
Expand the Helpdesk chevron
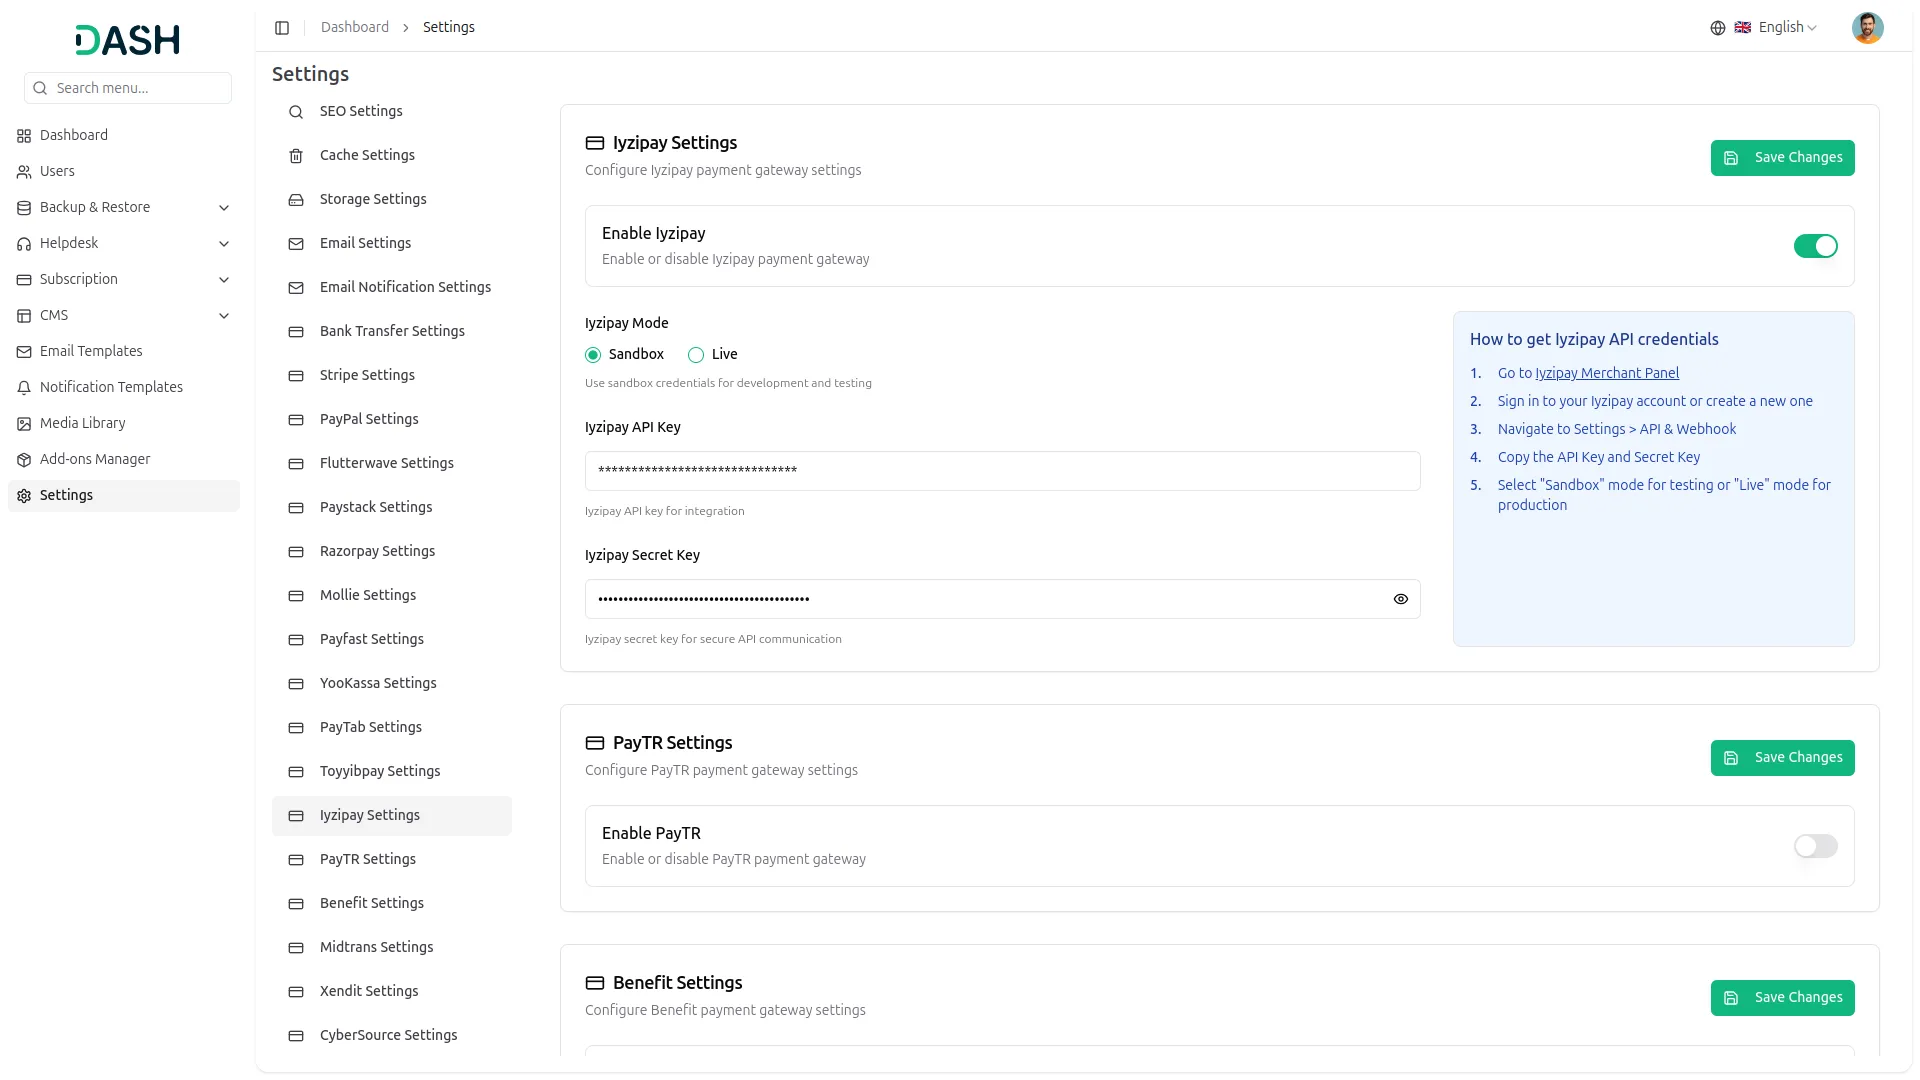224,244
